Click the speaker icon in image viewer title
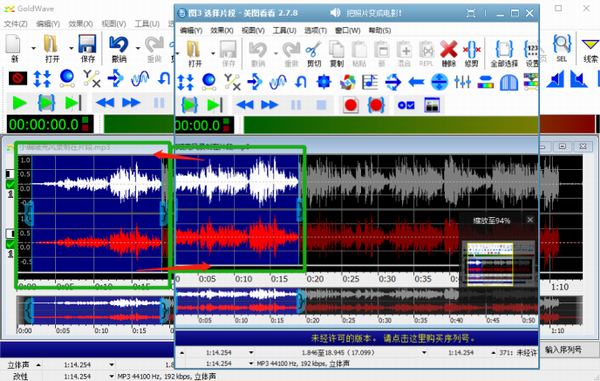This screenshot has width=600, height=381. click(335, 13)
